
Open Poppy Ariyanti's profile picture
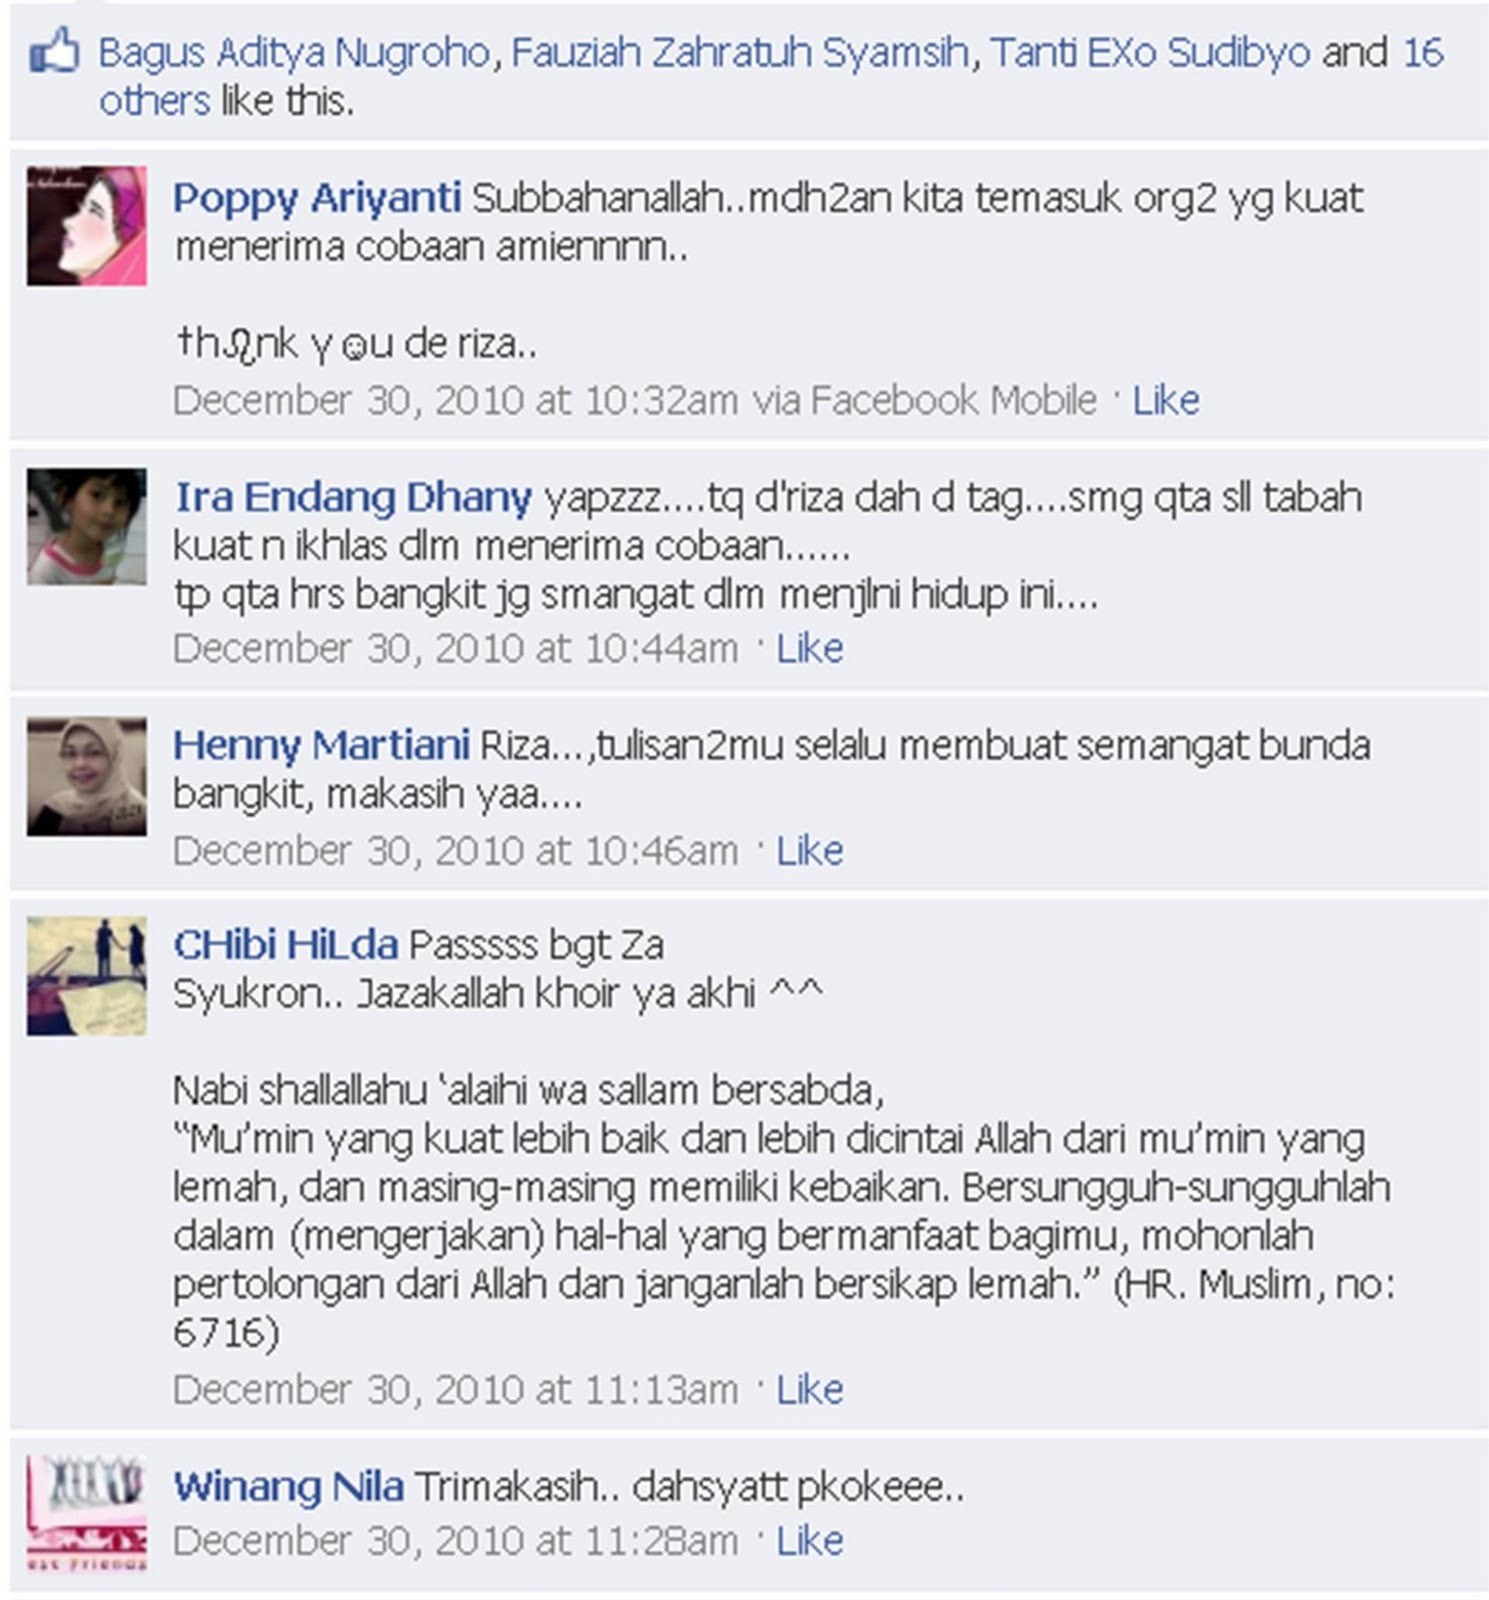87,226
